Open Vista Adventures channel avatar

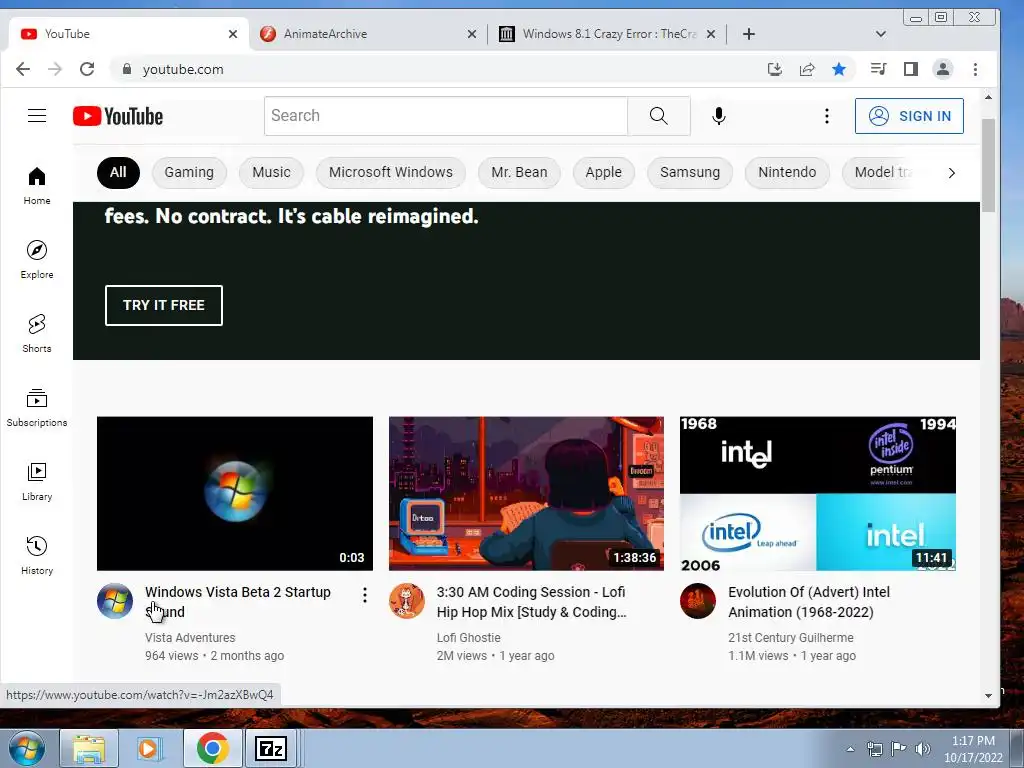click(115, 601)
